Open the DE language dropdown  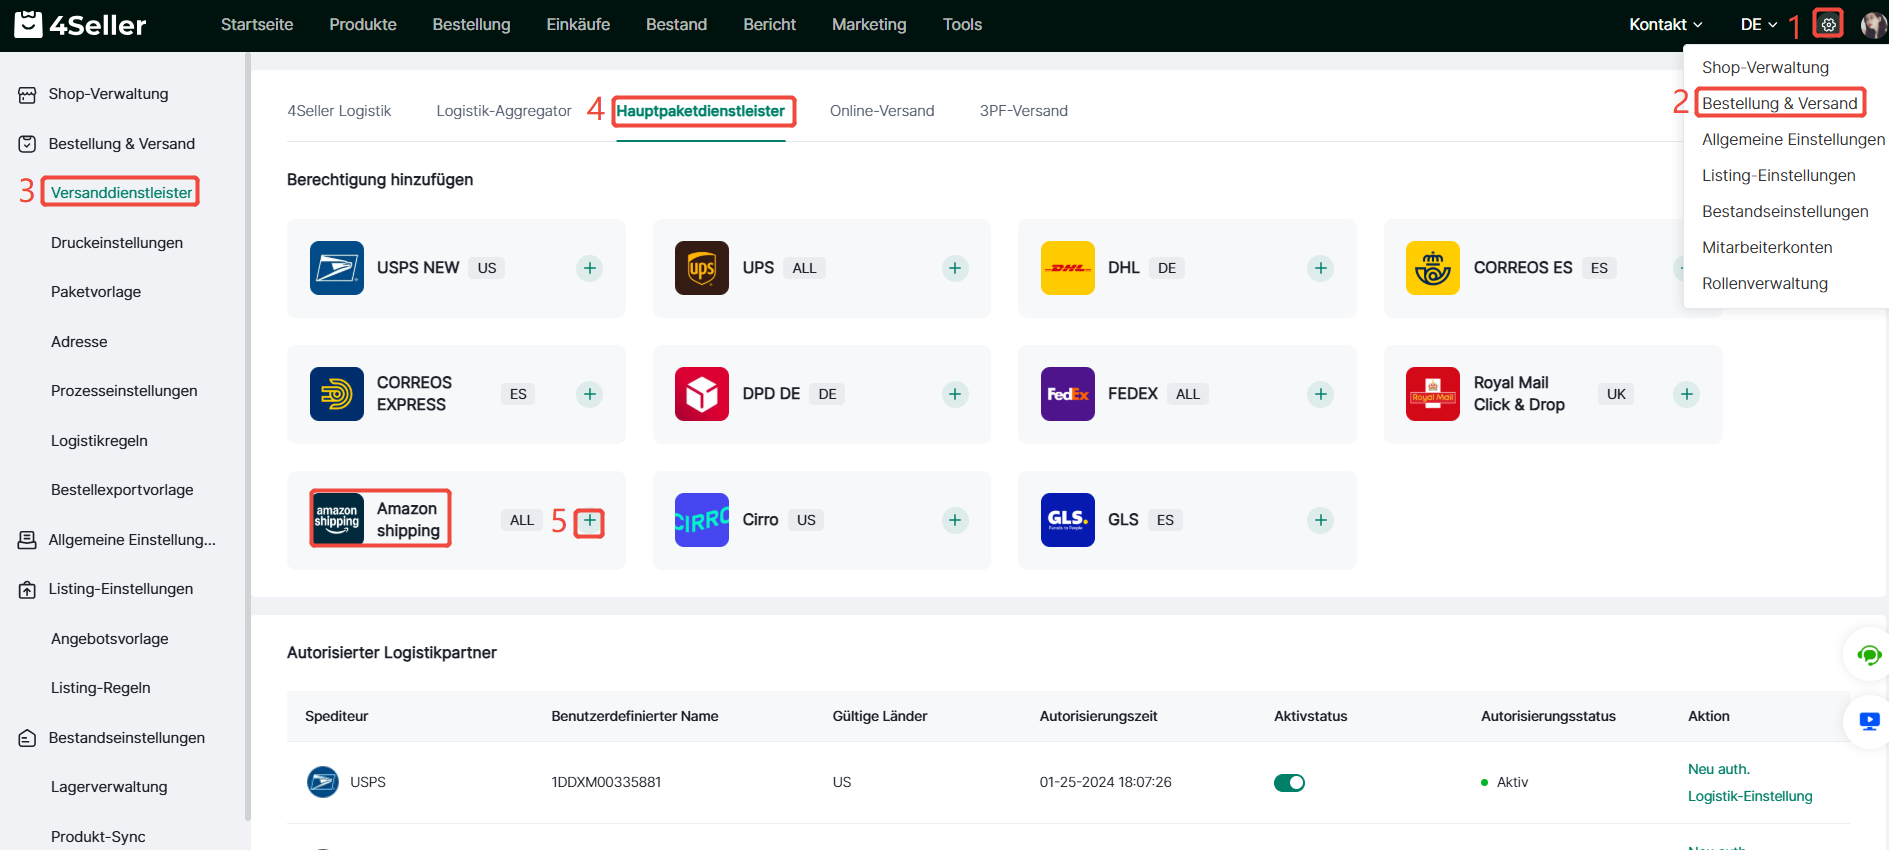pyautogui.click(x=1759, y=25)
